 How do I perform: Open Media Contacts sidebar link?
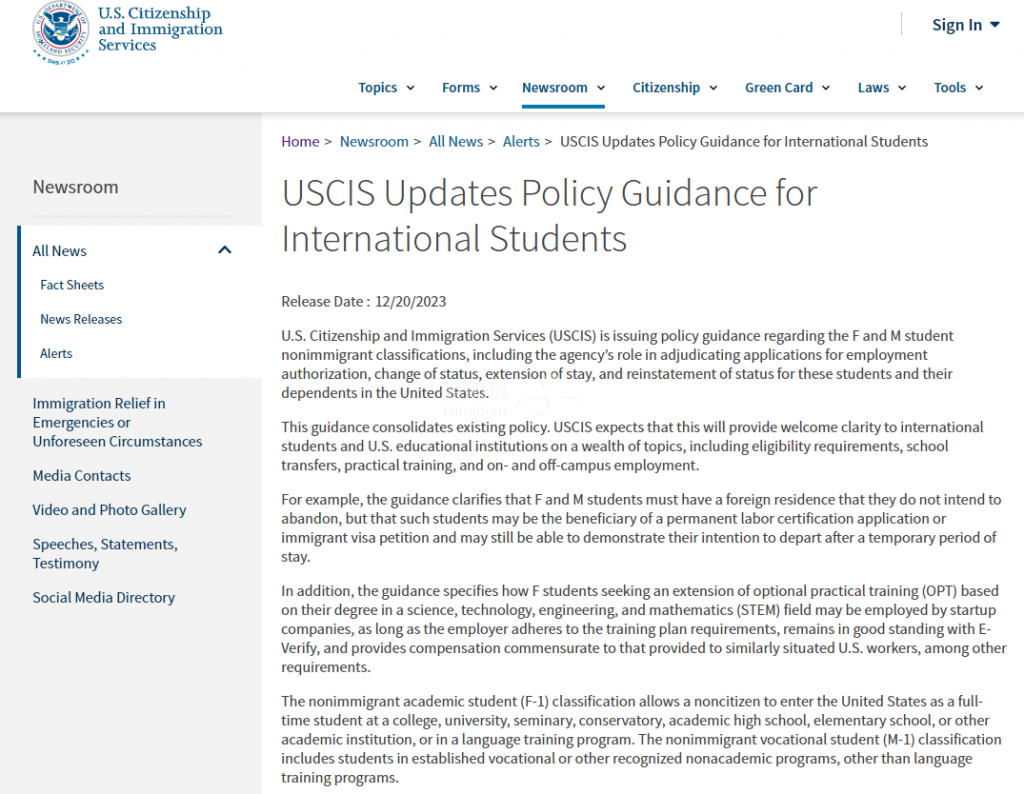point(82,476)
